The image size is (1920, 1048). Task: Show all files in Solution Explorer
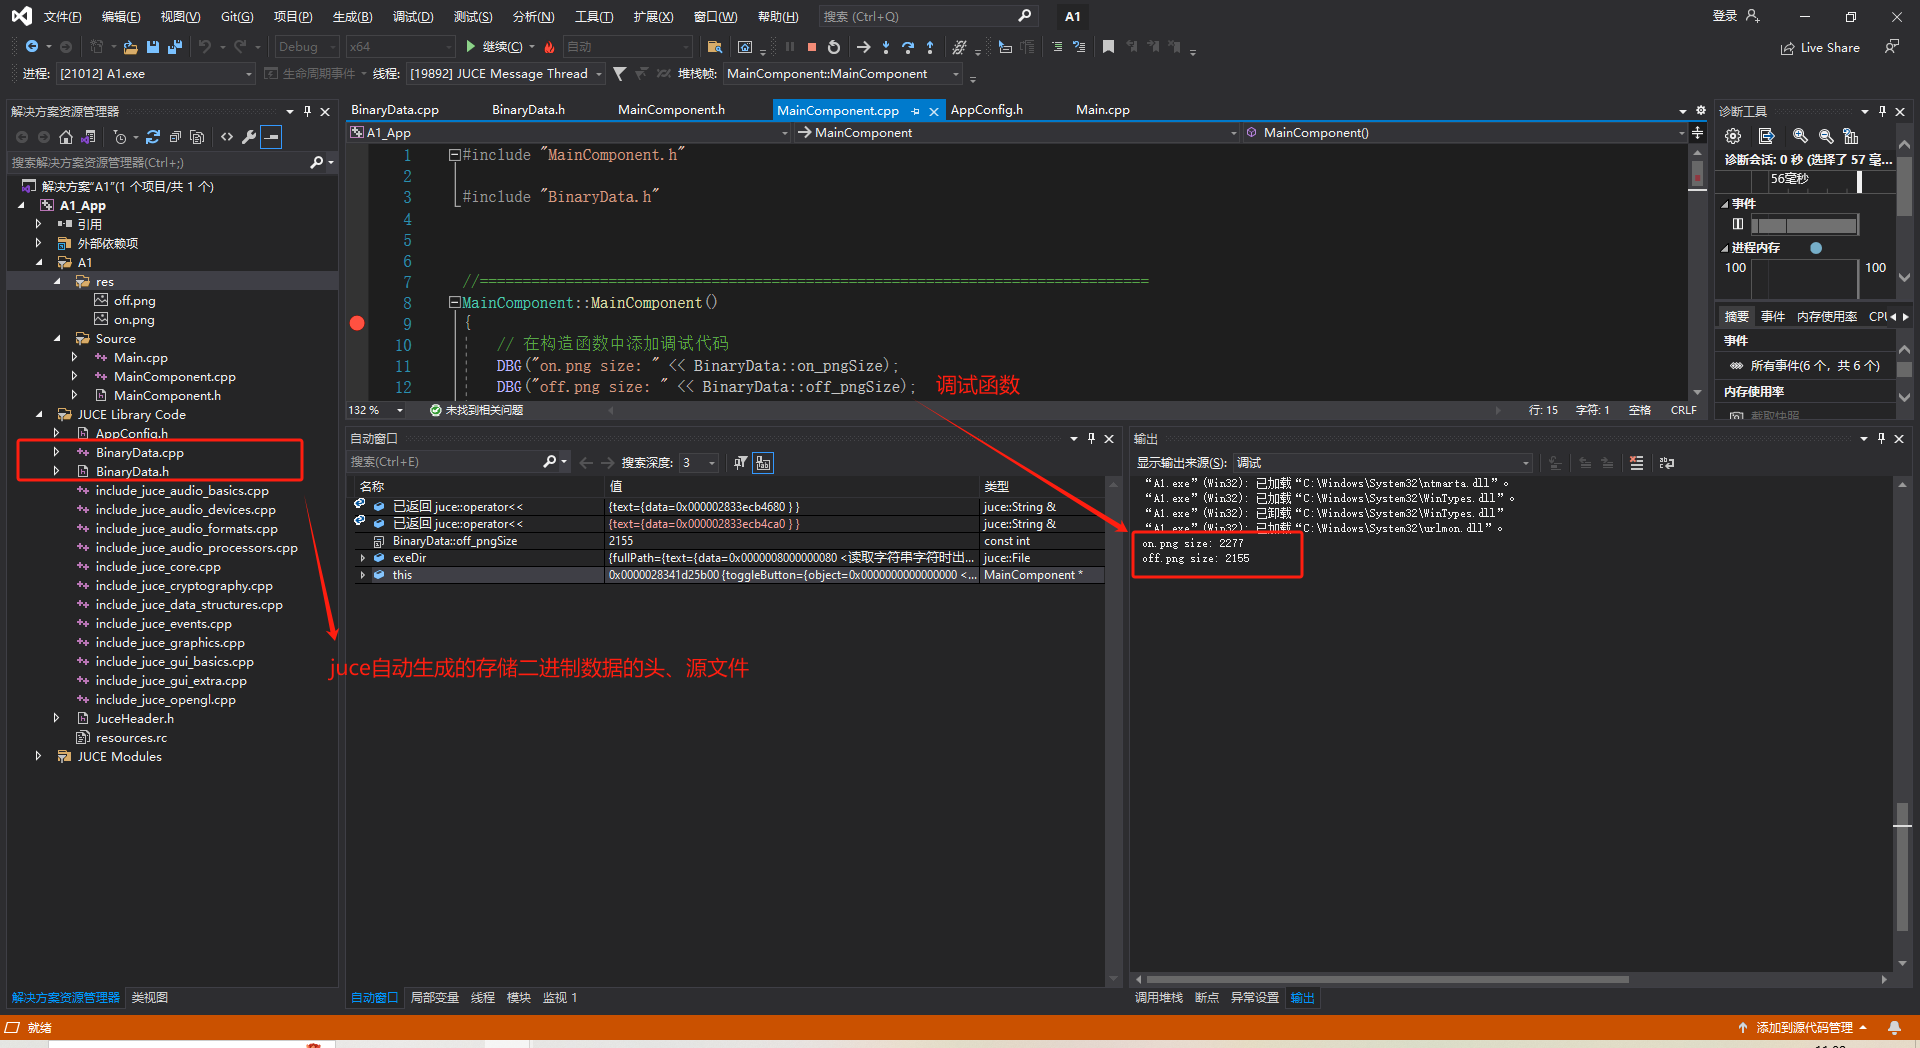point(197,137)
